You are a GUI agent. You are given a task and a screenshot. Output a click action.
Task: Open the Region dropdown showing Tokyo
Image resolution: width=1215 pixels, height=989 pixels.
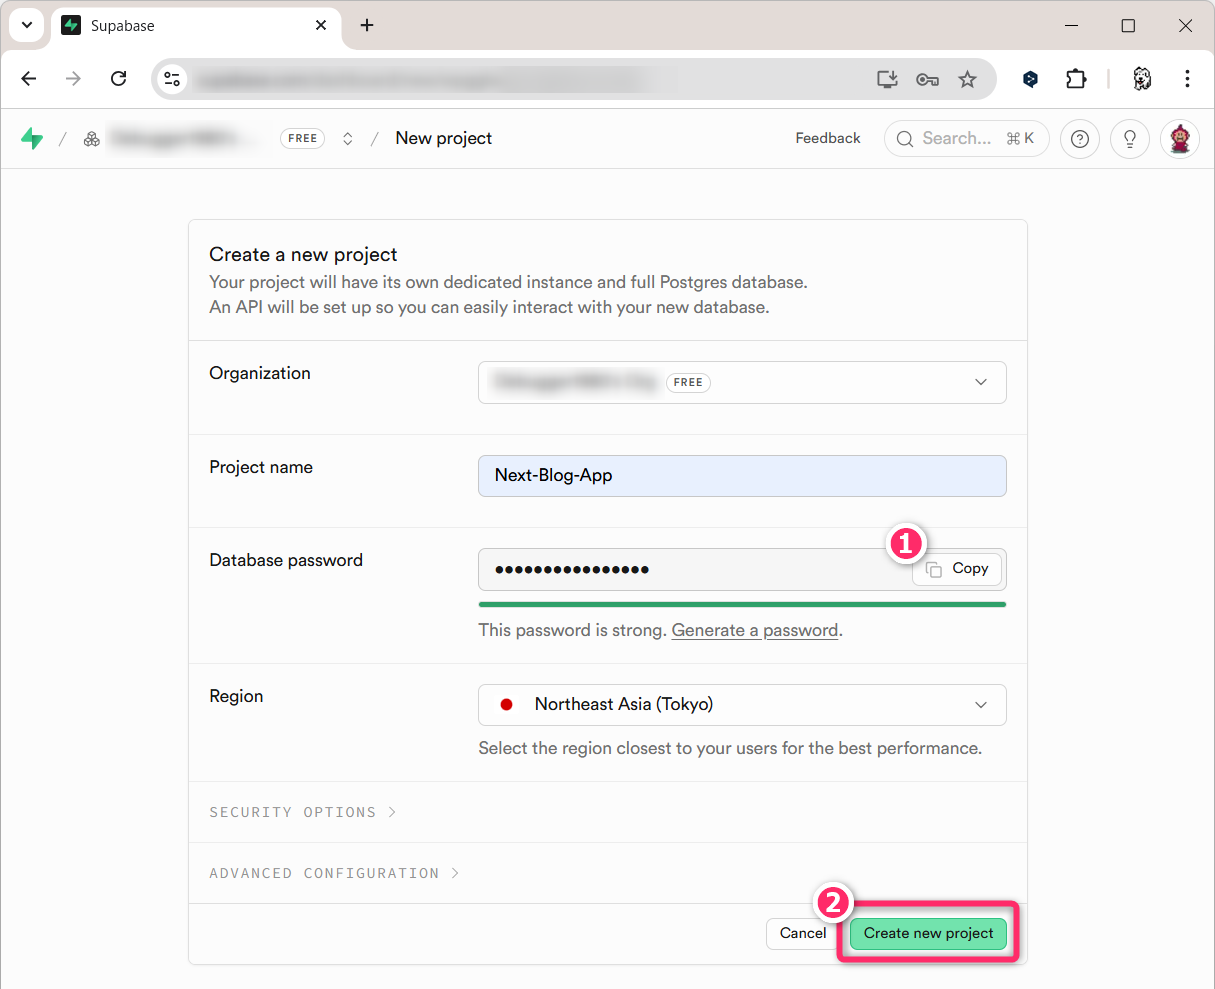(742, 704)
